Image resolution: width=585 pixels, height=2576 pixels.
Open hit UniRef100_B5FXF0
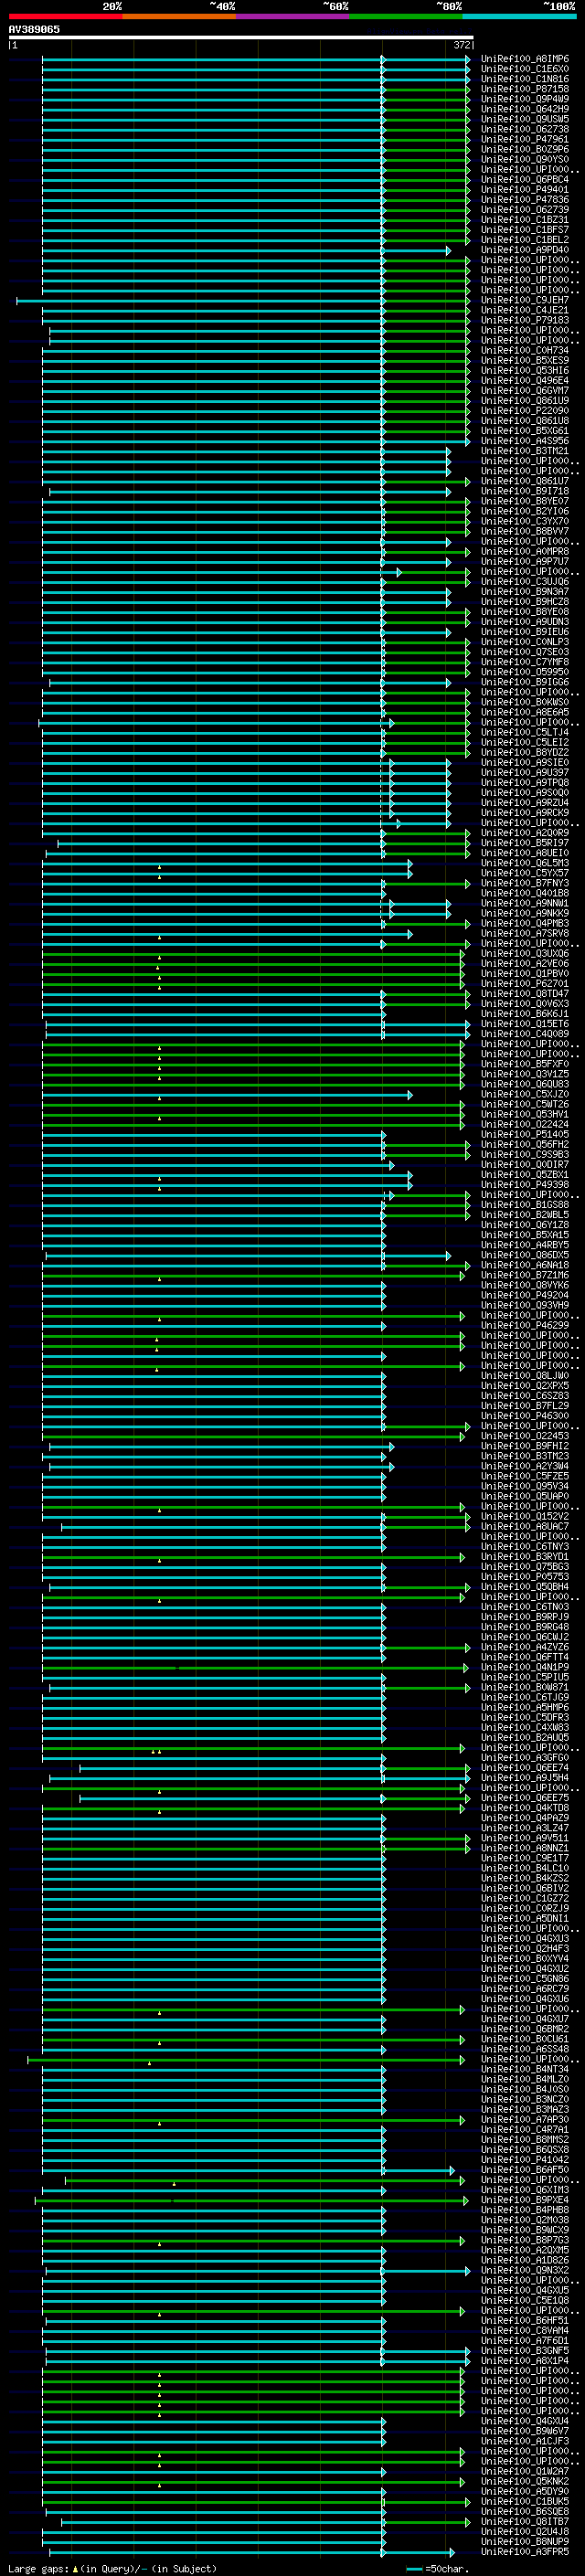tap(524, 1064)
